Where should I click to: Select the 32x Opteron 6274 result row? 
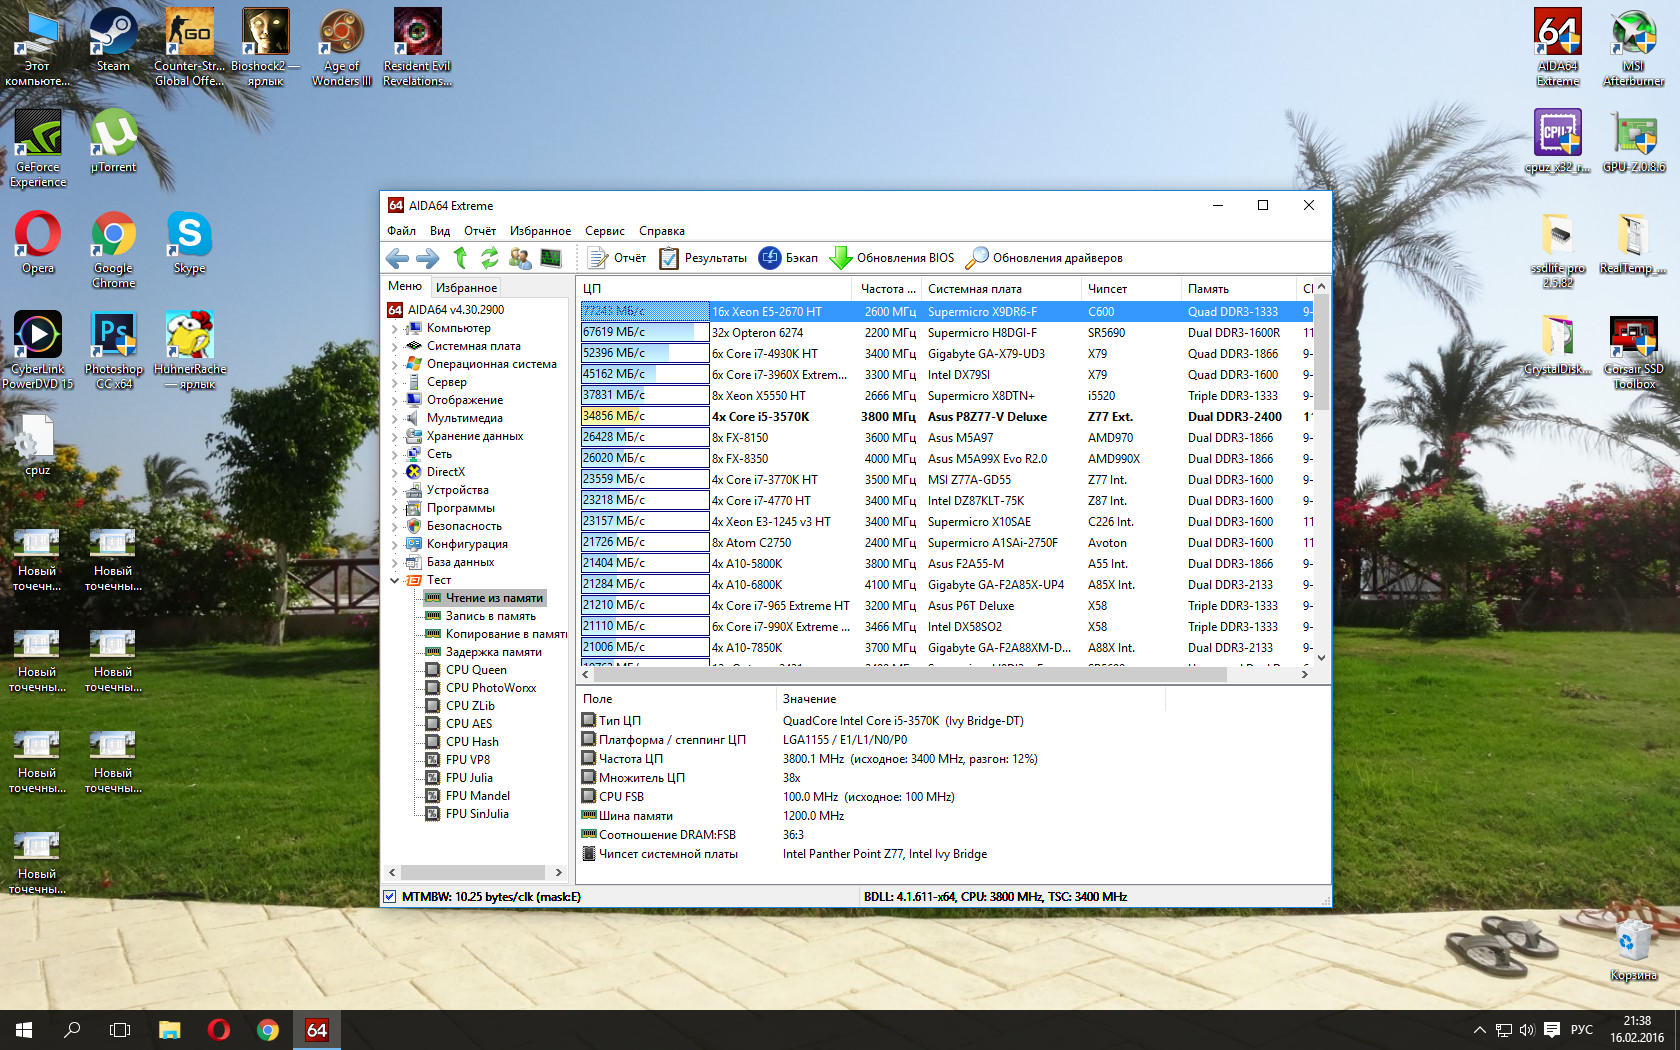[946, 333]
